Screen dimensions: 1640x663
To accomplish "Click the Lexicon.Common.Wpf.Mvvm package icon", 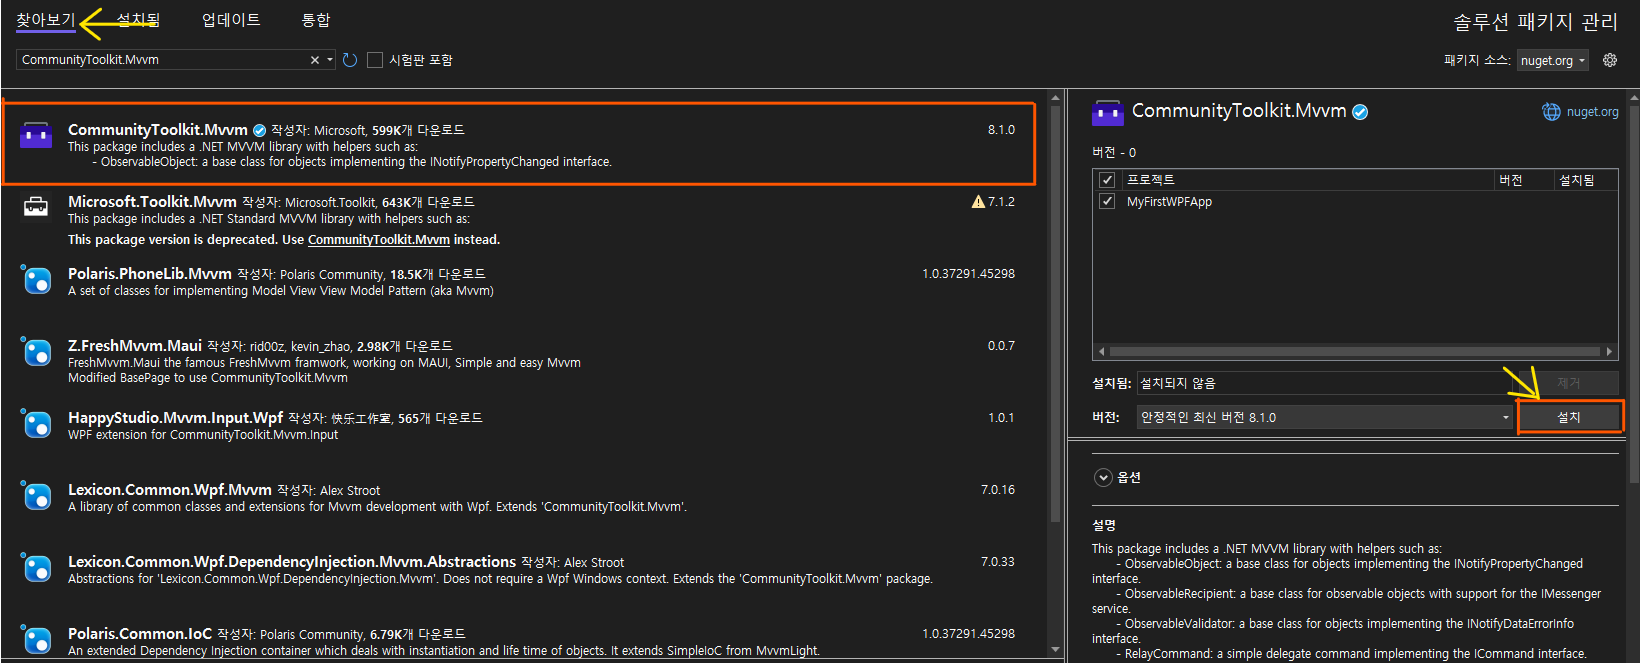I will 36,496.
